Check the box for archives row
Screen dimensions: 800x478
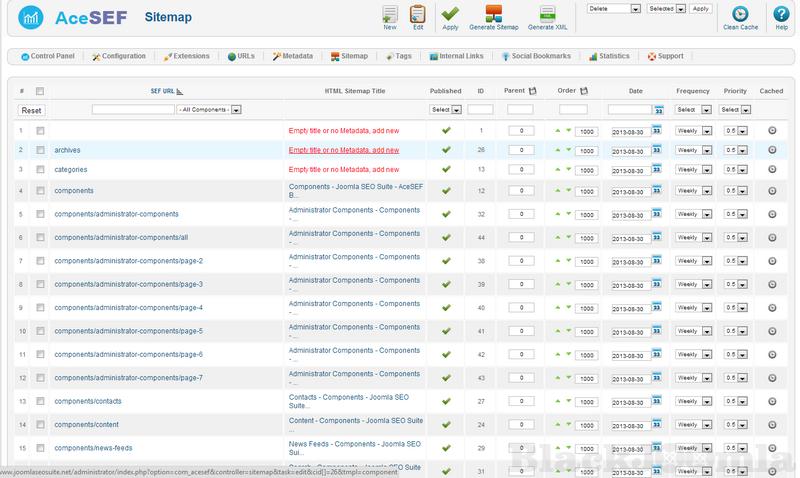(x=40, y=150)
